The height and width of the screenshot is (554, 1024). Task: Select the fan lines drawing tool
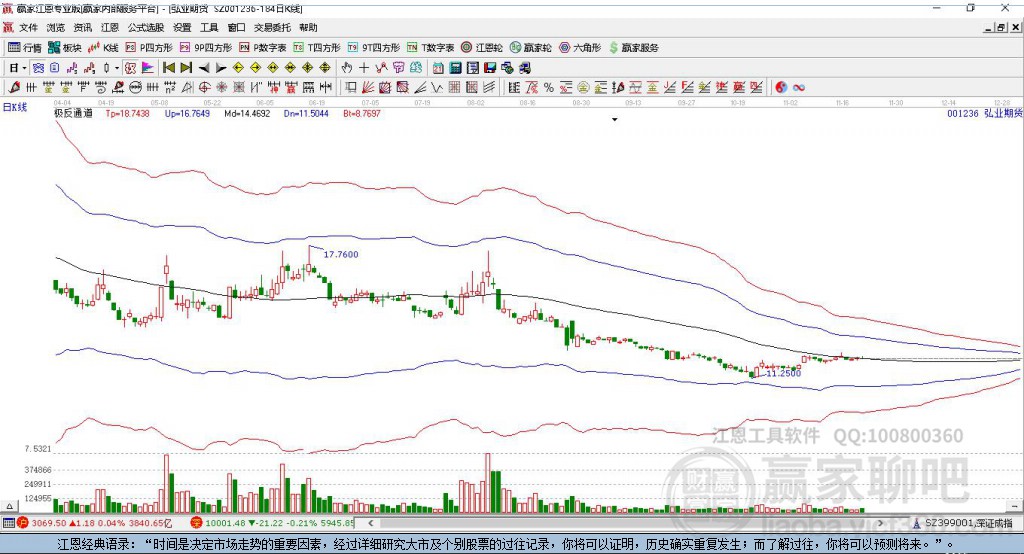[x=368, y=87]
